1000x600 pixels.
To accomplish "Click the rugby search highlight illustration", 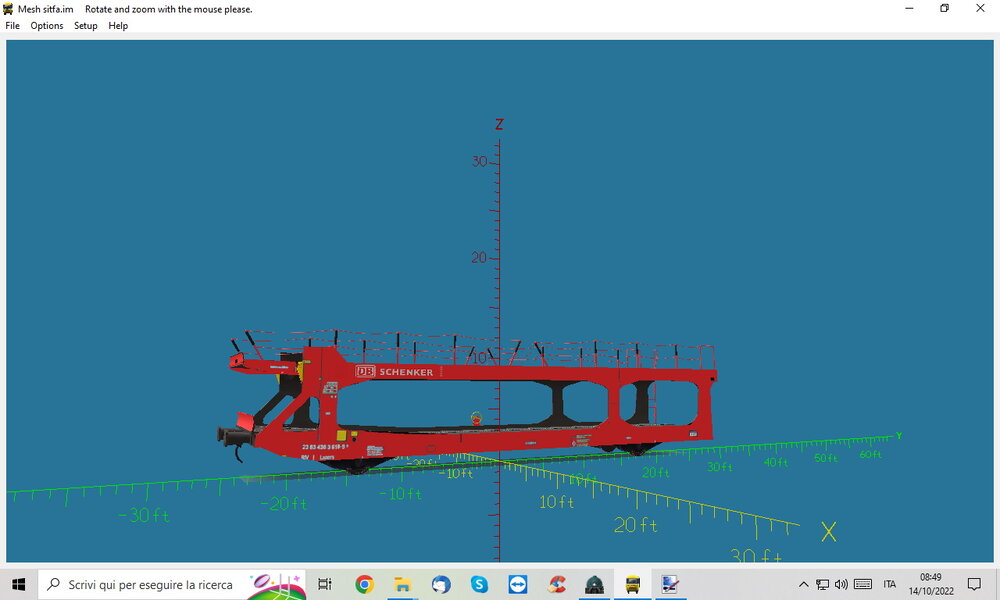I will (276, 585).
